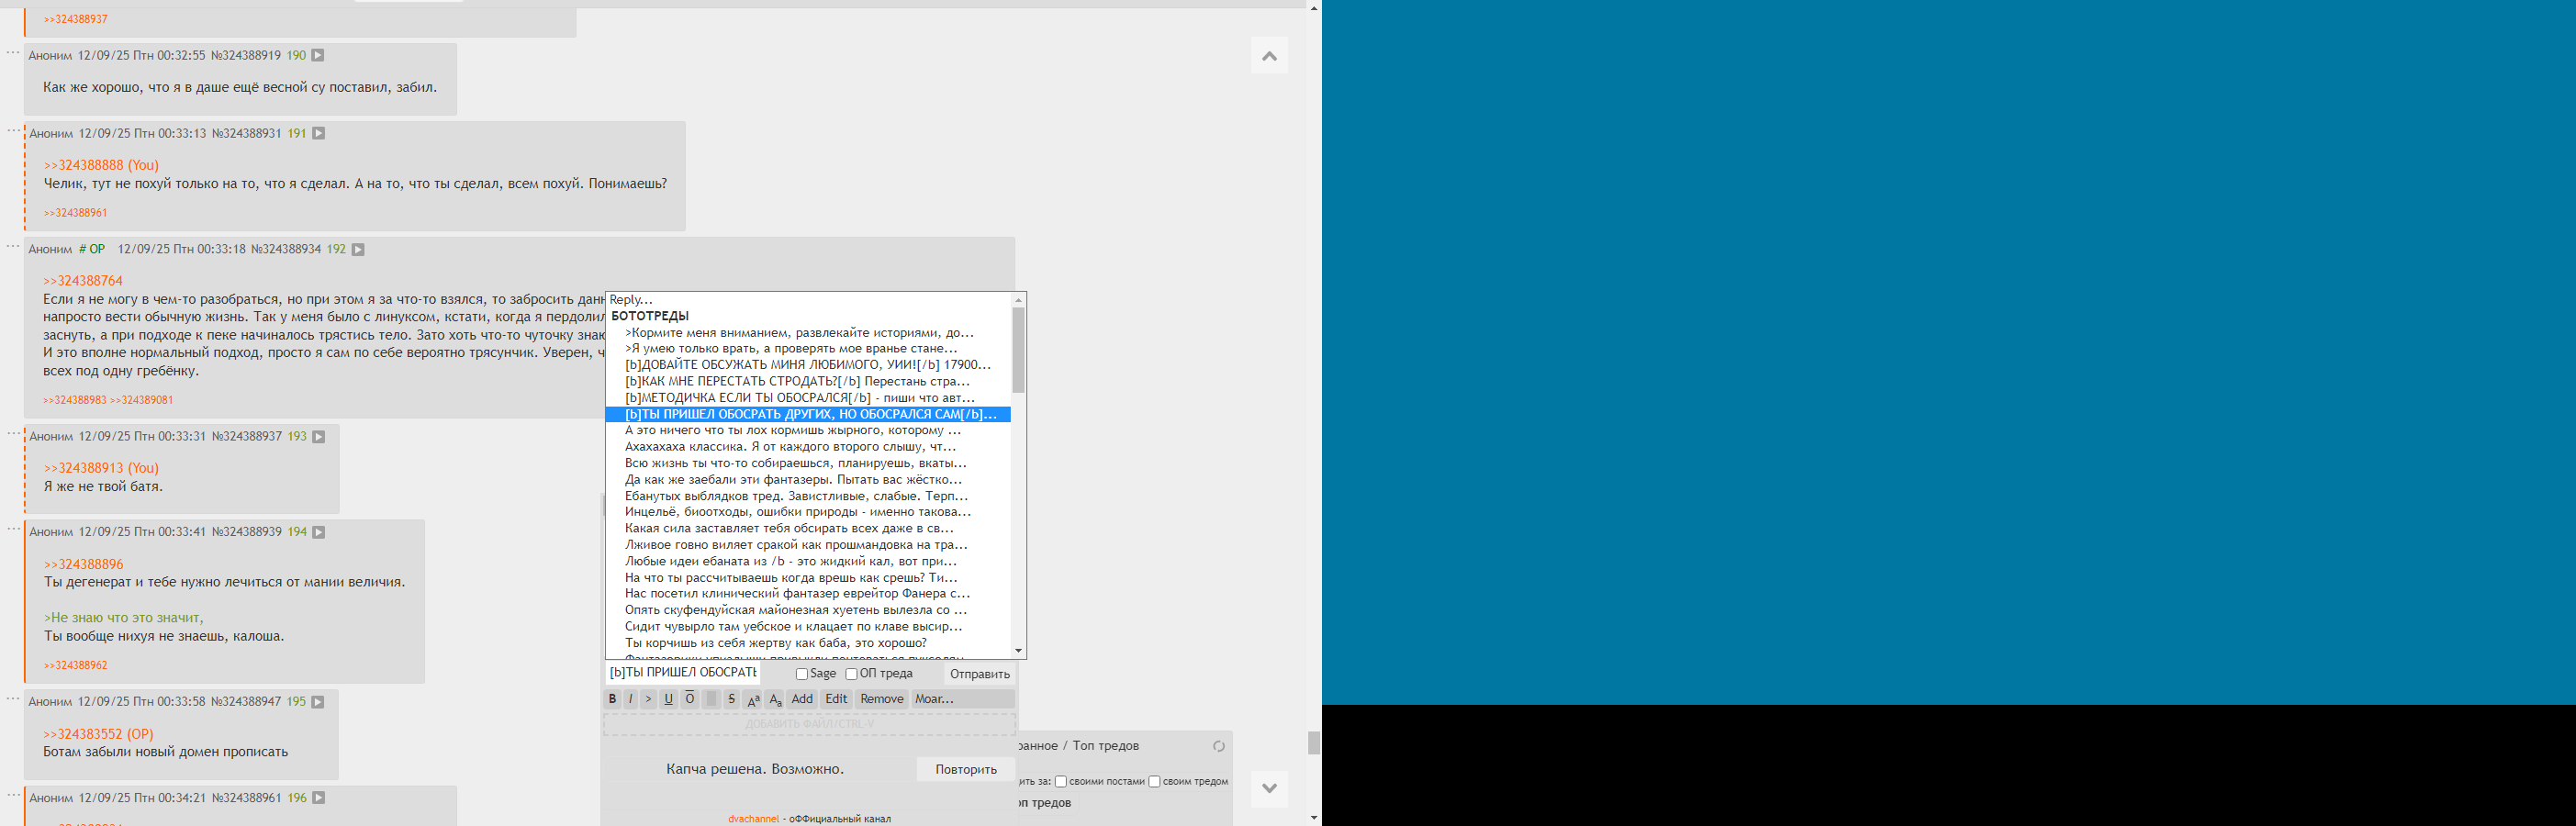Image resolution: width=2576 pixels, height=826 pixels.
Task: Enable tracking for своим тредом
Action: click(x=1154, y=782)
